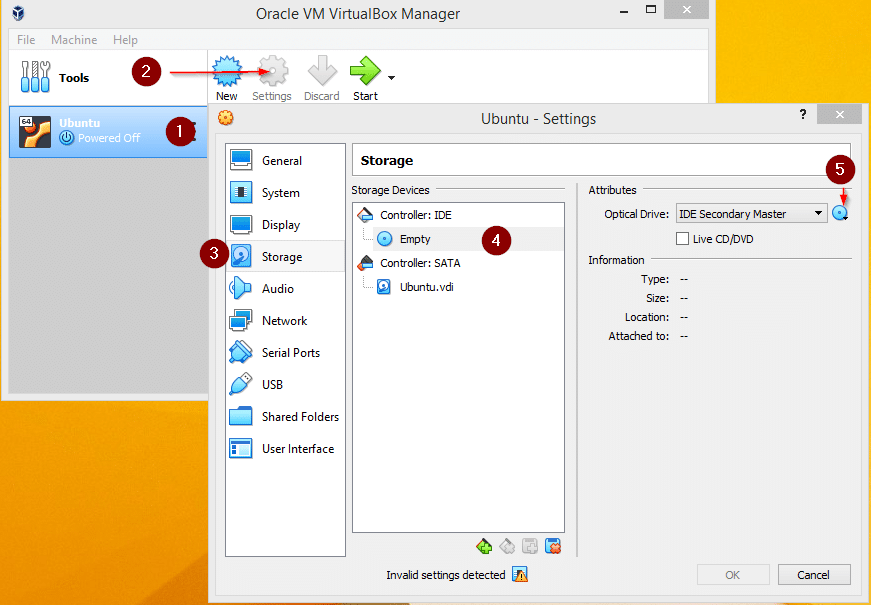871x605 pixels.
Task: Open Settings gear in the toolbar
Action: pyautogui.click(x=272, y=72)
